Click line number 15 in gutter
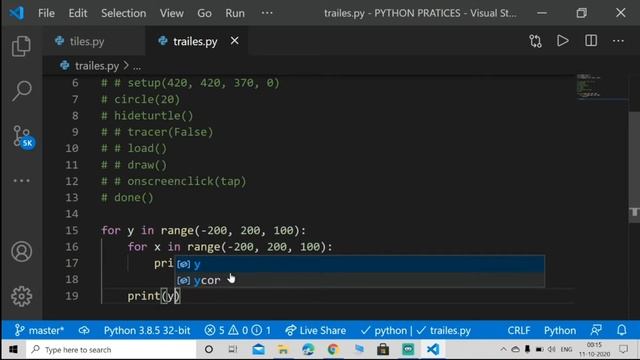This screenshot has width=640, height=360. (71, 230)
